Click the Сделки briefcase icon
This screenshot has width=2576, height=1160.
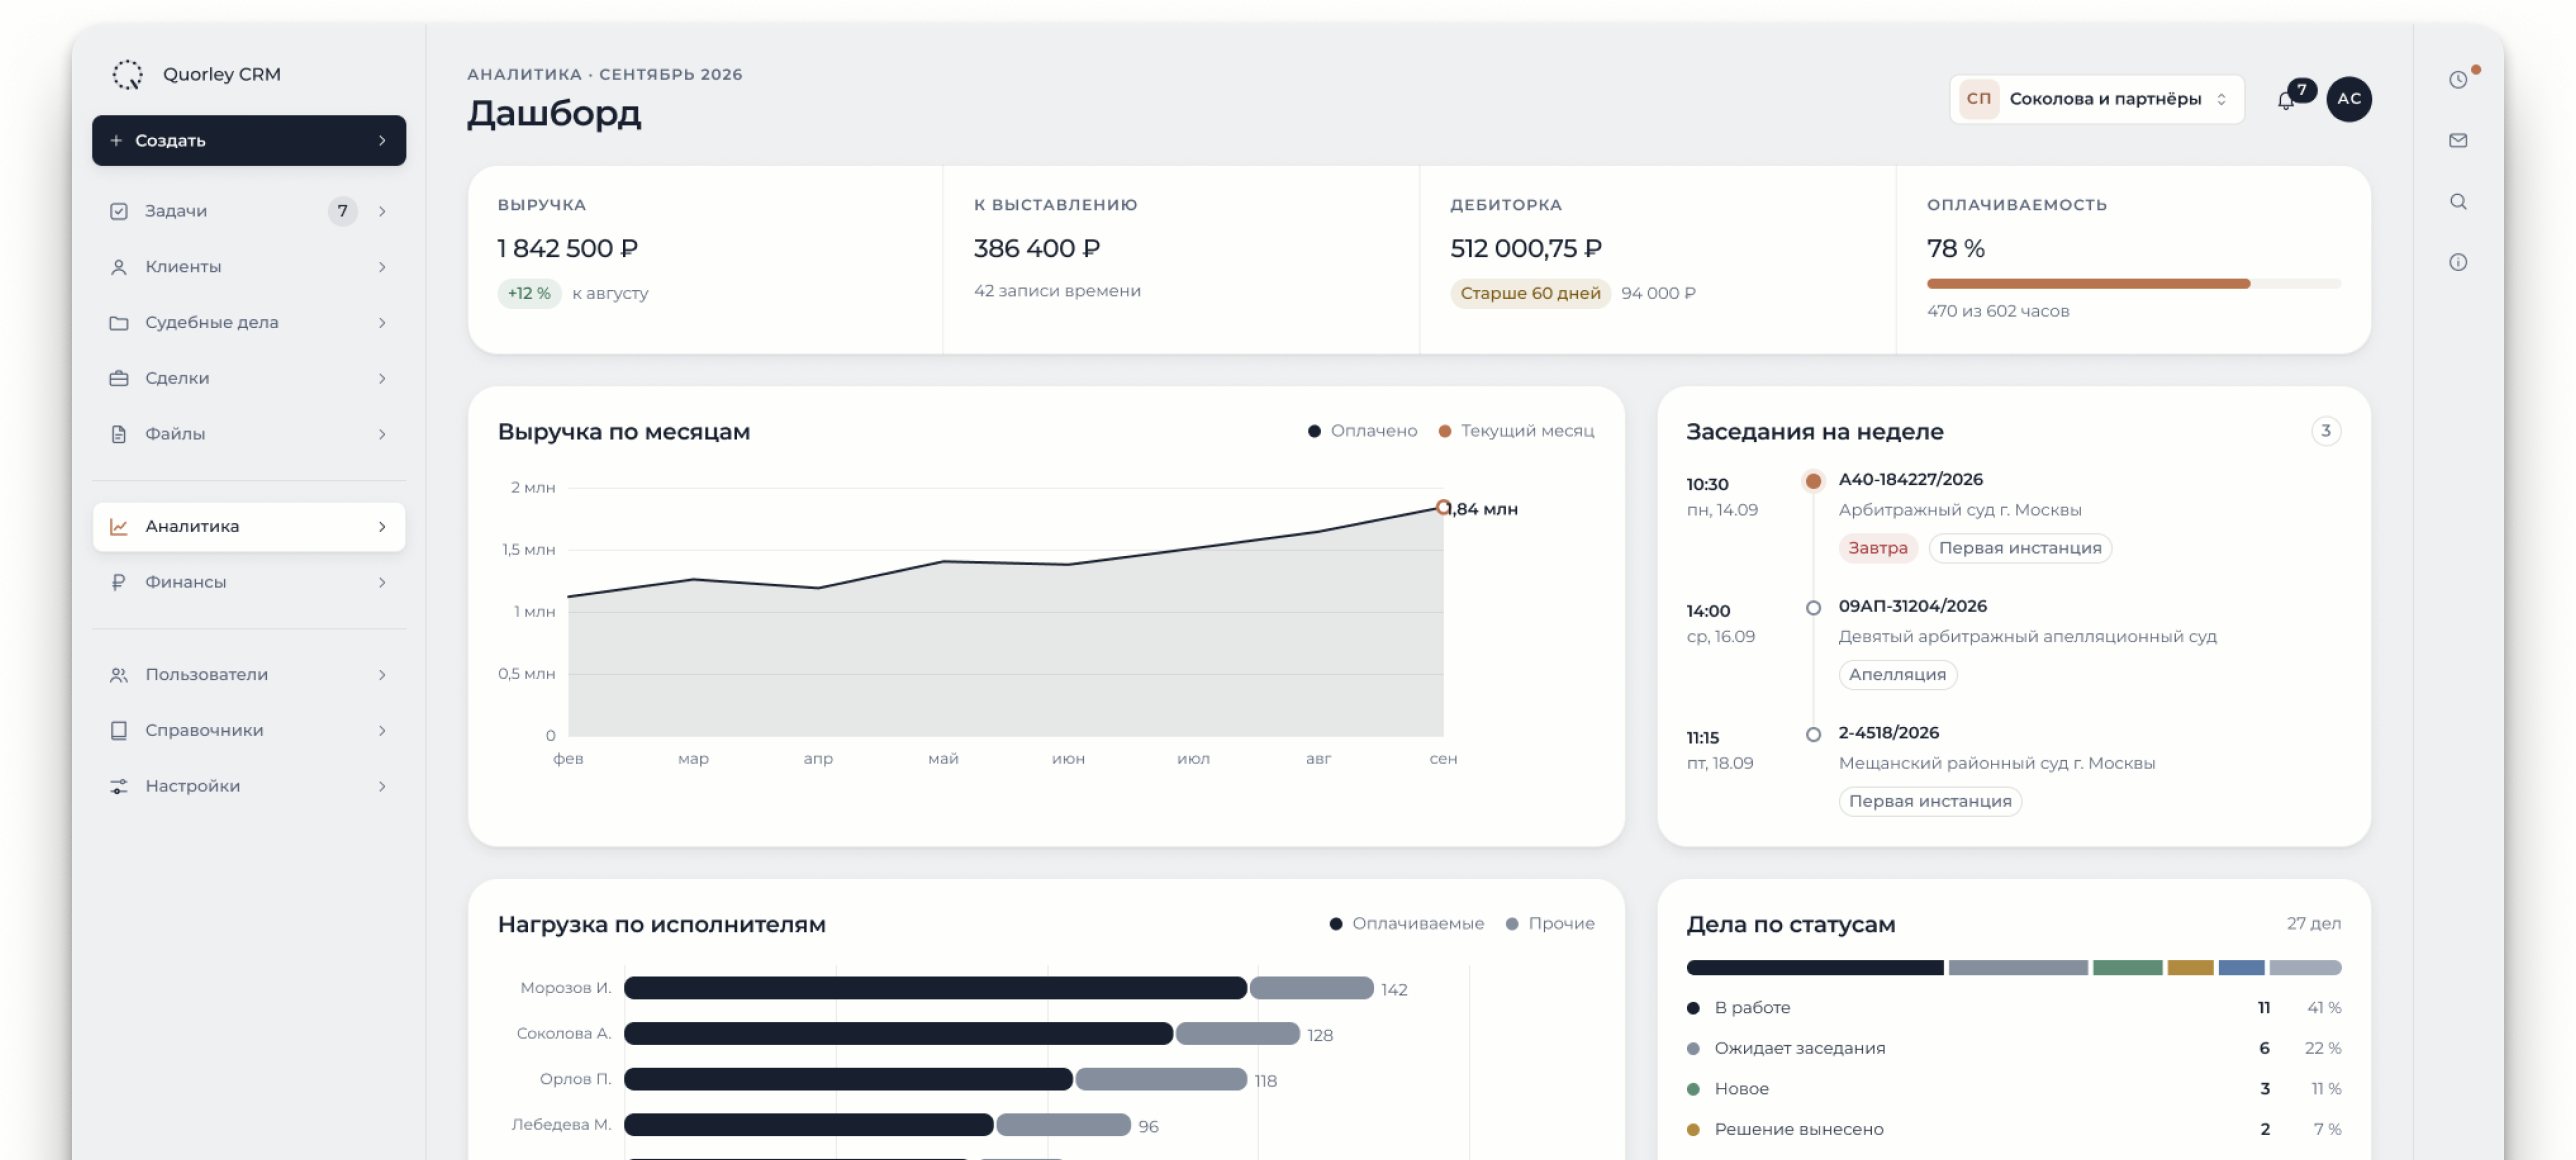(119, 379)
